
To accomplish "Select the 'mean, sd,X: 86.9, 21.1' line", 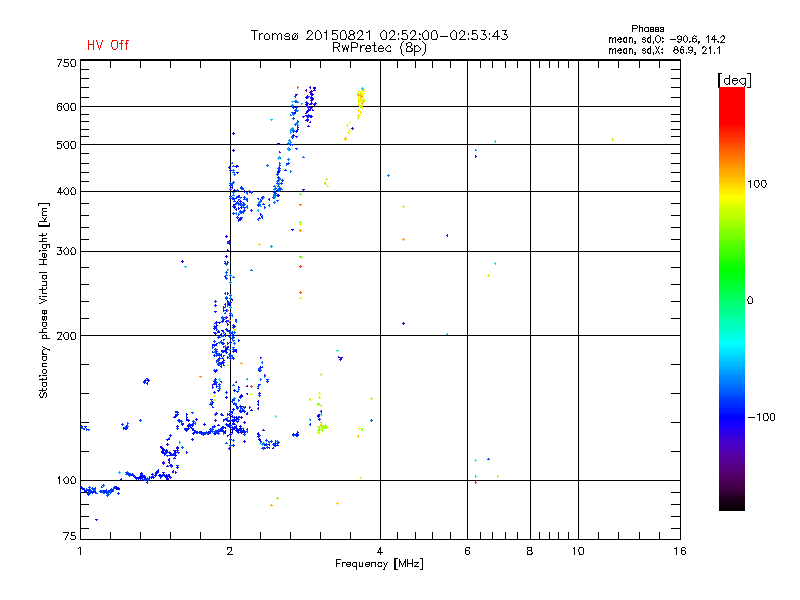I will (x=664, y=50).
